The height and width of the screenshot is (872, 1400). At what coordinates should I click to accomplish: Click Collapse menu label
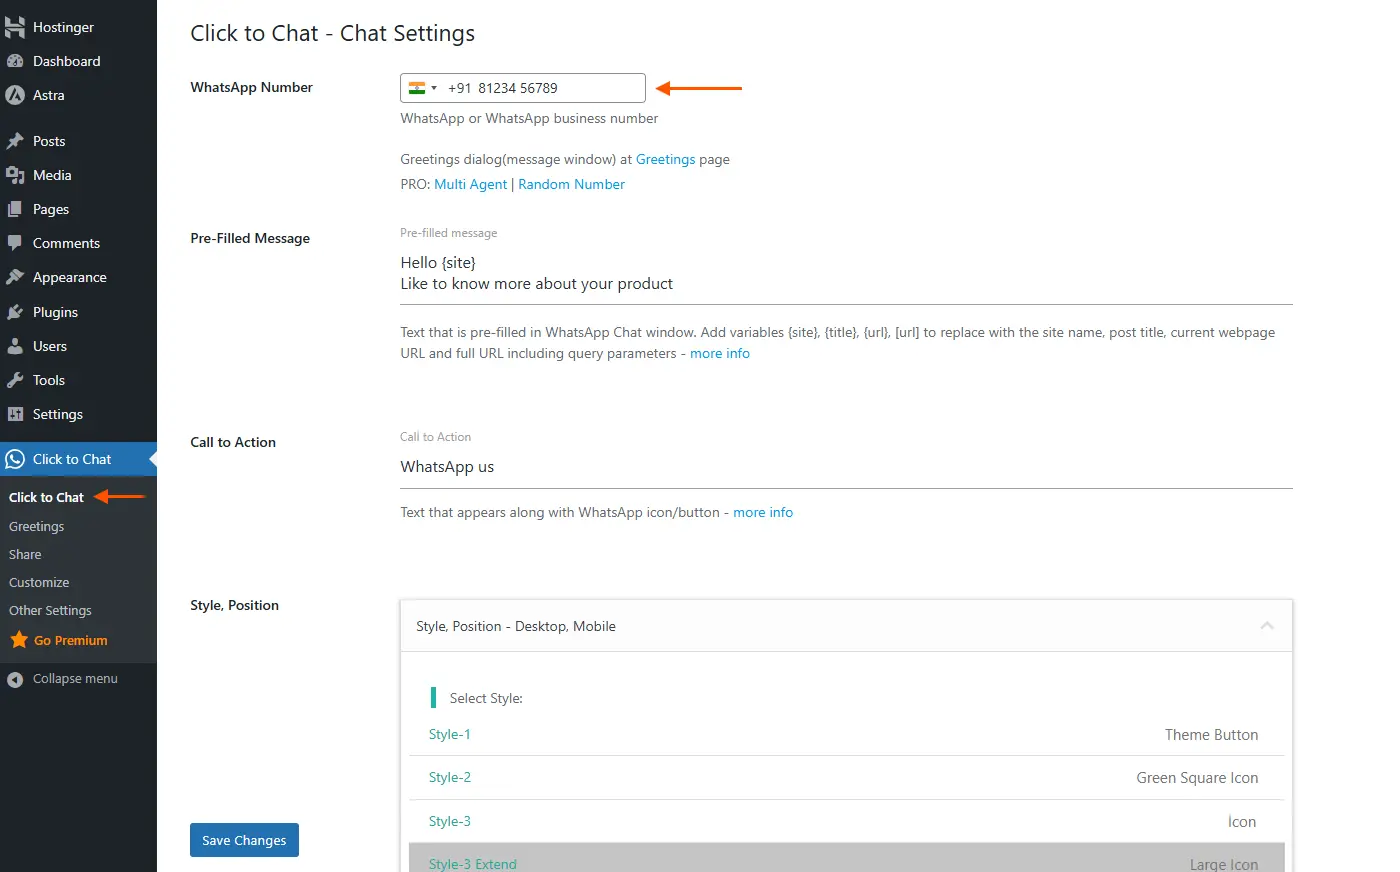pos(75,678)
